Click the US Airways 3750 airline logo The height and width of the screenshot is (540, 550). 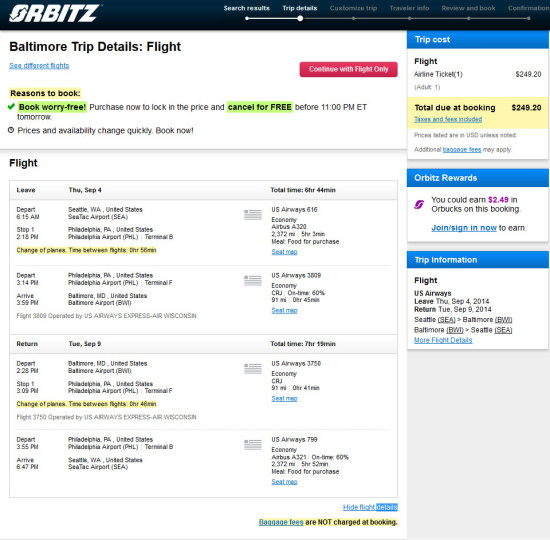253,368
